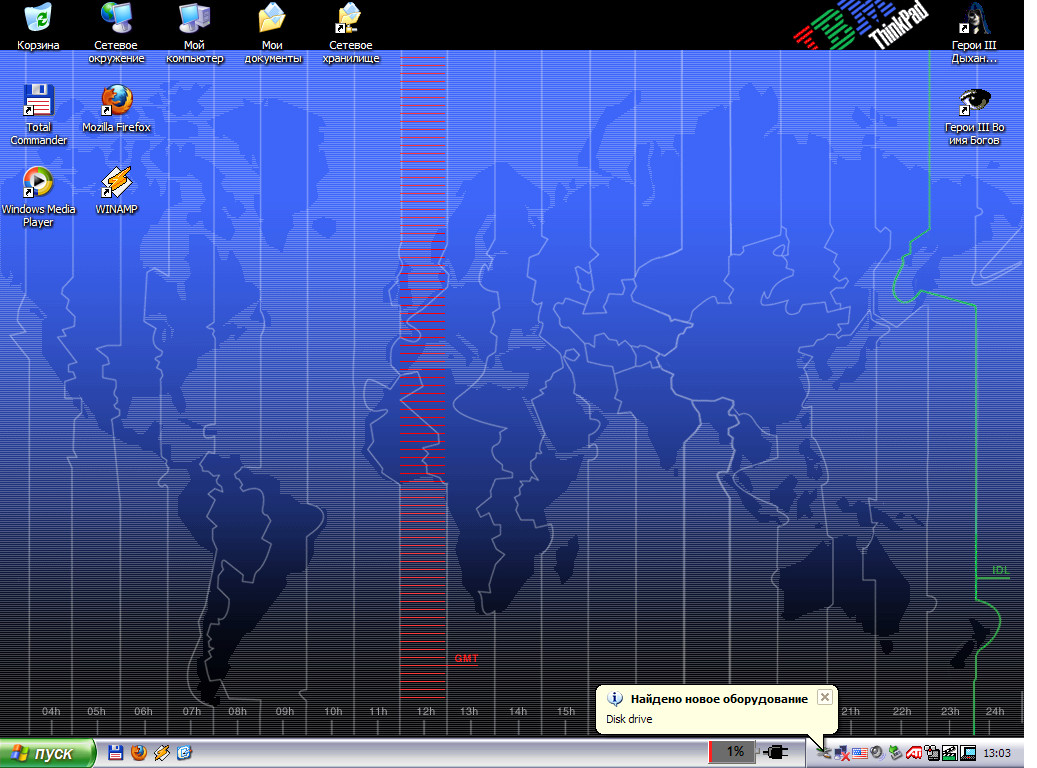Open Windows Media Player desktop shortcut

[38, 183]
